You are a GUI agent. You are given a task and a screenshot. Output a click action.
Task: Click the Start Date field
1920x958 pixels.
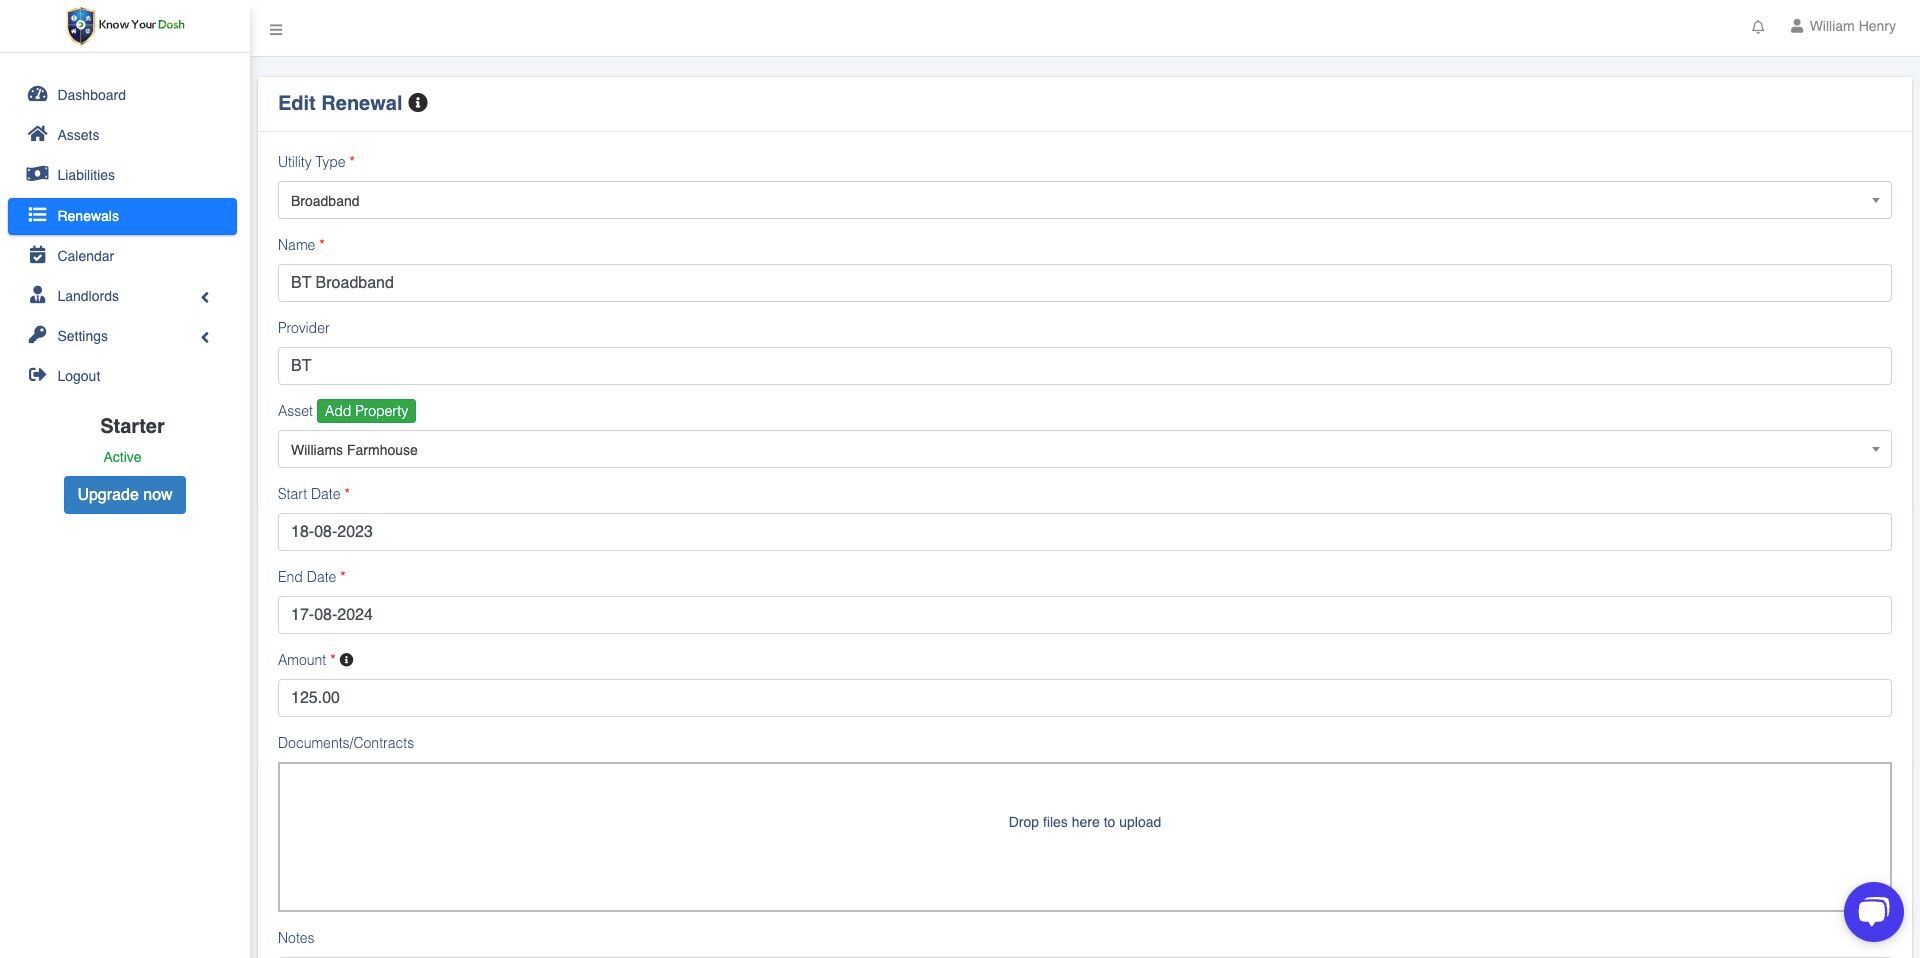point(1084,532)
